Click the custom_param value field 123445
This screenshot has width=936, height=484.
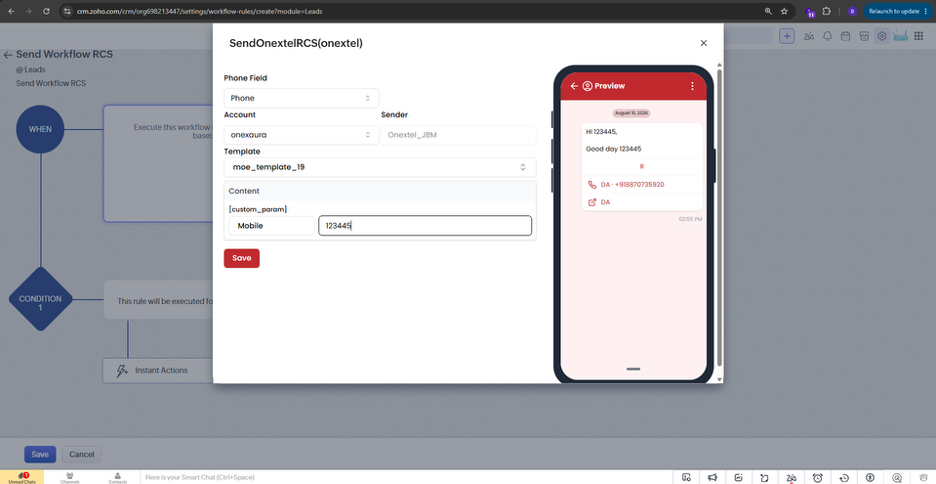pyautogui.click(x=425, y=226)
